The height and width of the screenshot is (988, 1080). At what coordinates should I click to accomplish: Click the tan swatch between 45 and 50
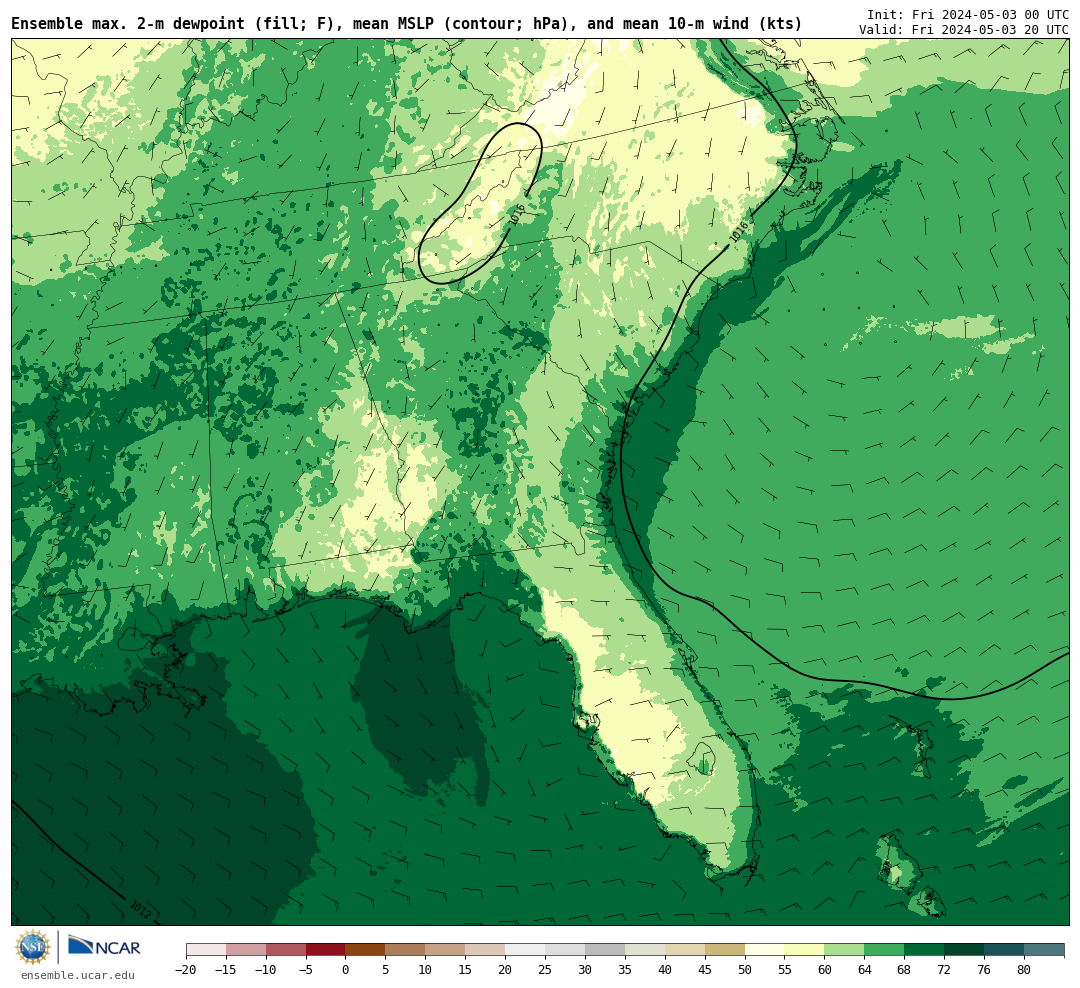(725, 950)
